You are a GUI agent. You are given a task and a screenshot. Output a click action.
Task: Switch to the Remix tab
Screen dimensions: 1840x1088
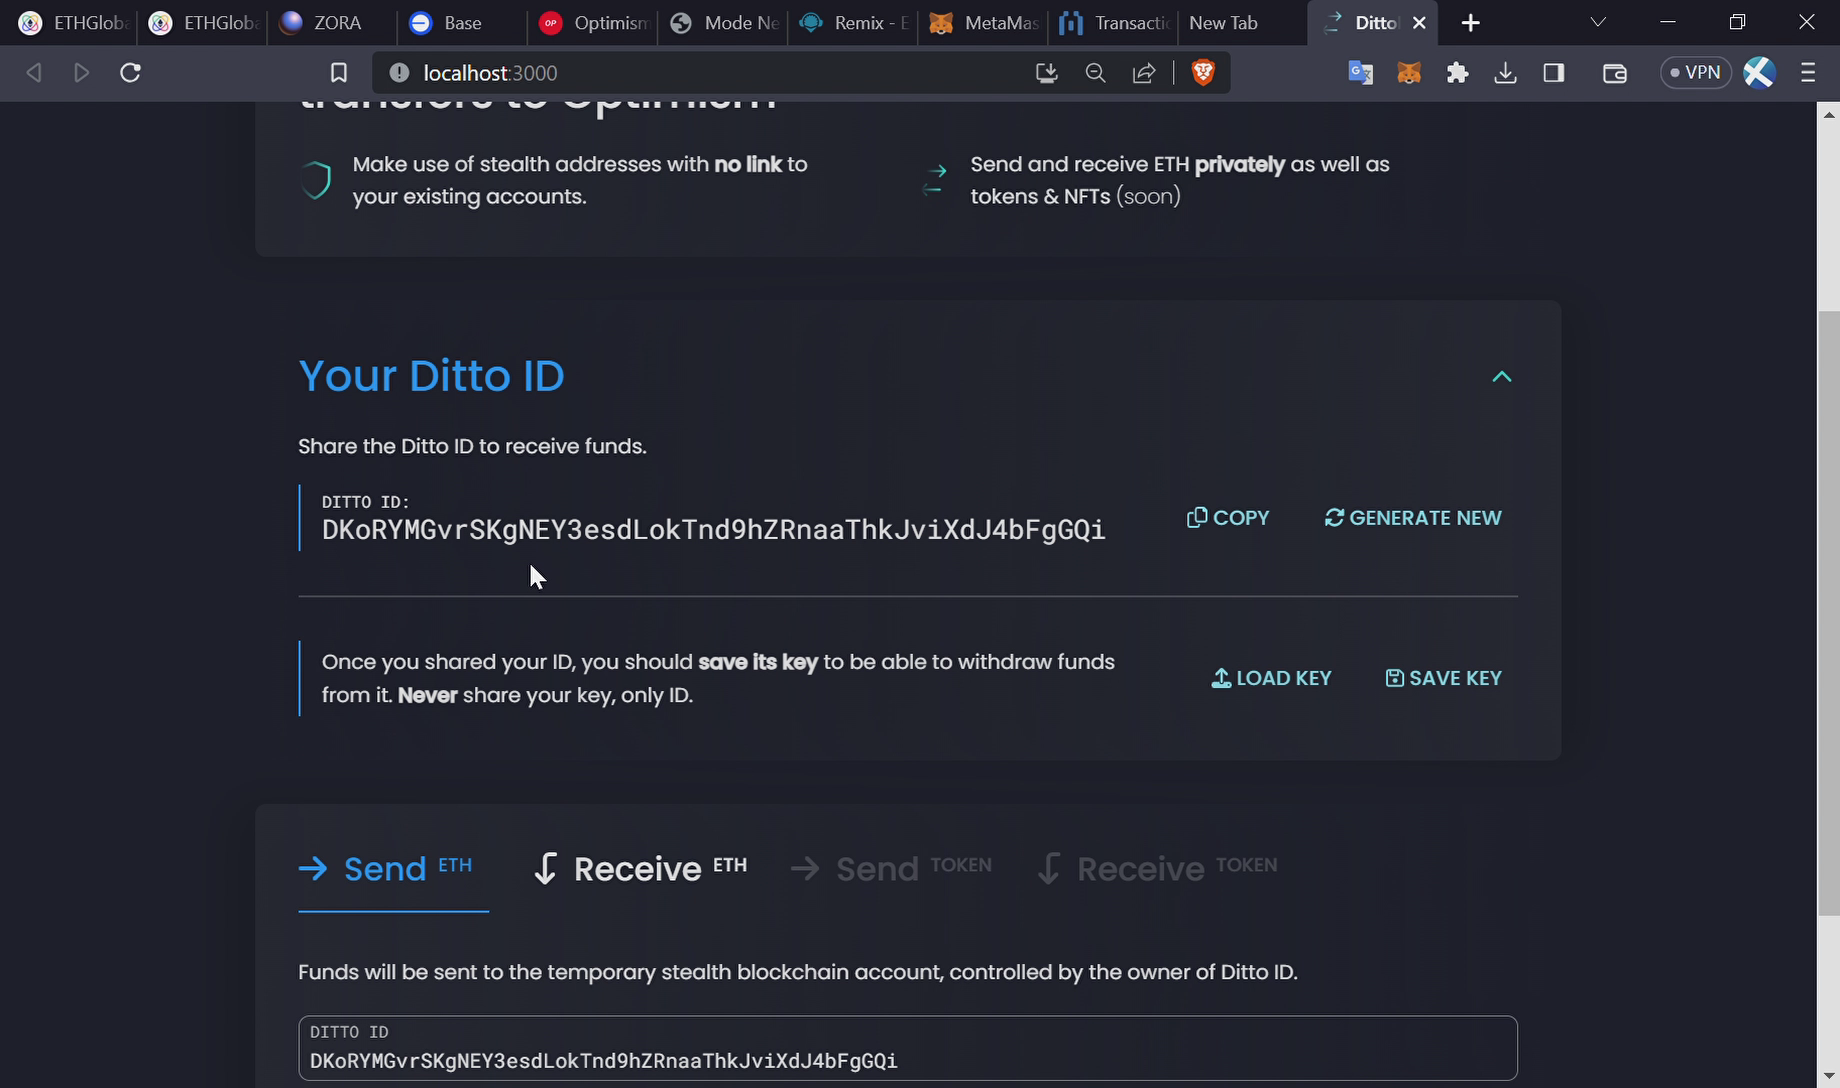click(x=852, y=23)
